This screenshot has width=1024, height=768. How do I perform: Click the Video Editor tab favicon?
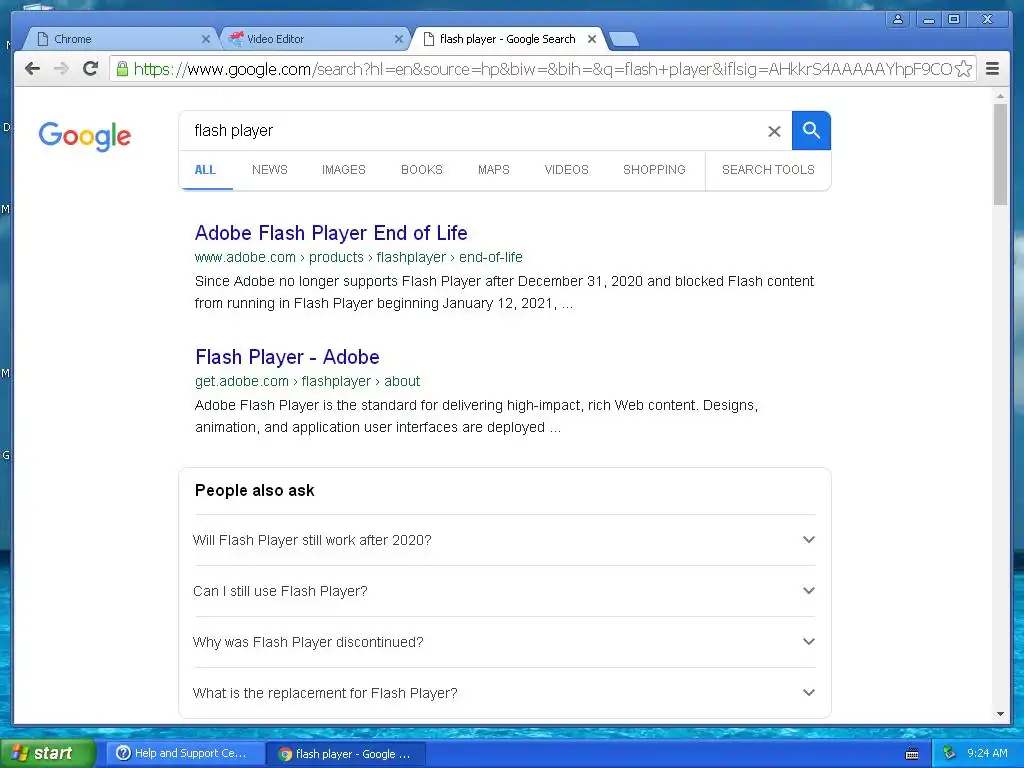(236, 39)
